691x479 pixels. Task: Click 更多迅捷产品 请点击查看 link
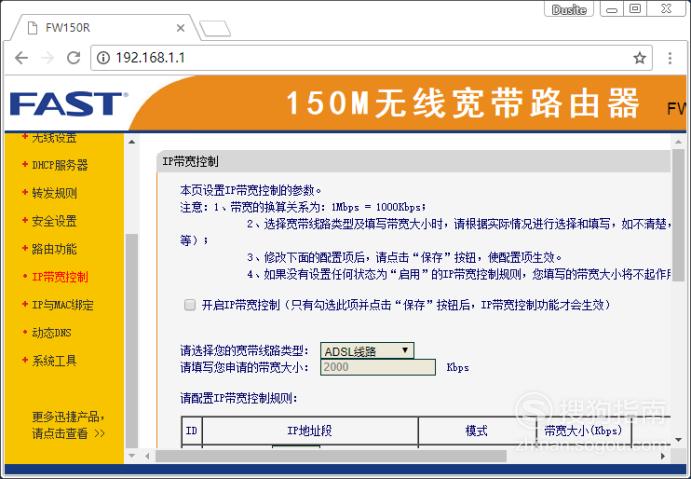point(68,425)
